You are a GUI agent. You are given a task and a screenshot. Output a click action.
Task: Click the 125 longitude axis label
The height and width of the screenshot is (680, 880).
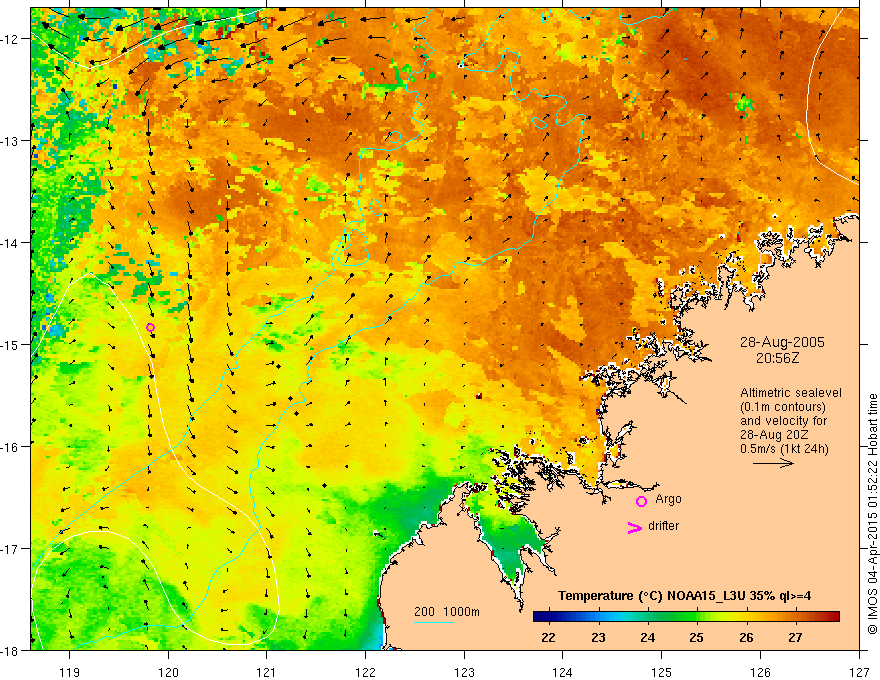pos(662,672)
